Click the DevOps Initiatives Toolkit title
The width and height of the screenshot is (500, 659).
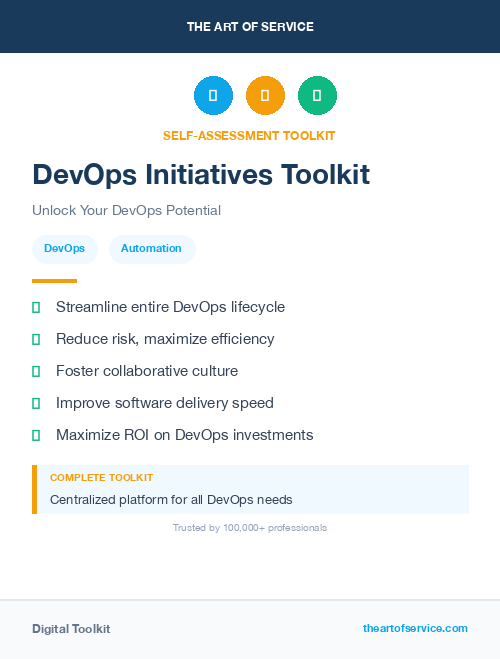pyautogui.click(x=201, y=174)
